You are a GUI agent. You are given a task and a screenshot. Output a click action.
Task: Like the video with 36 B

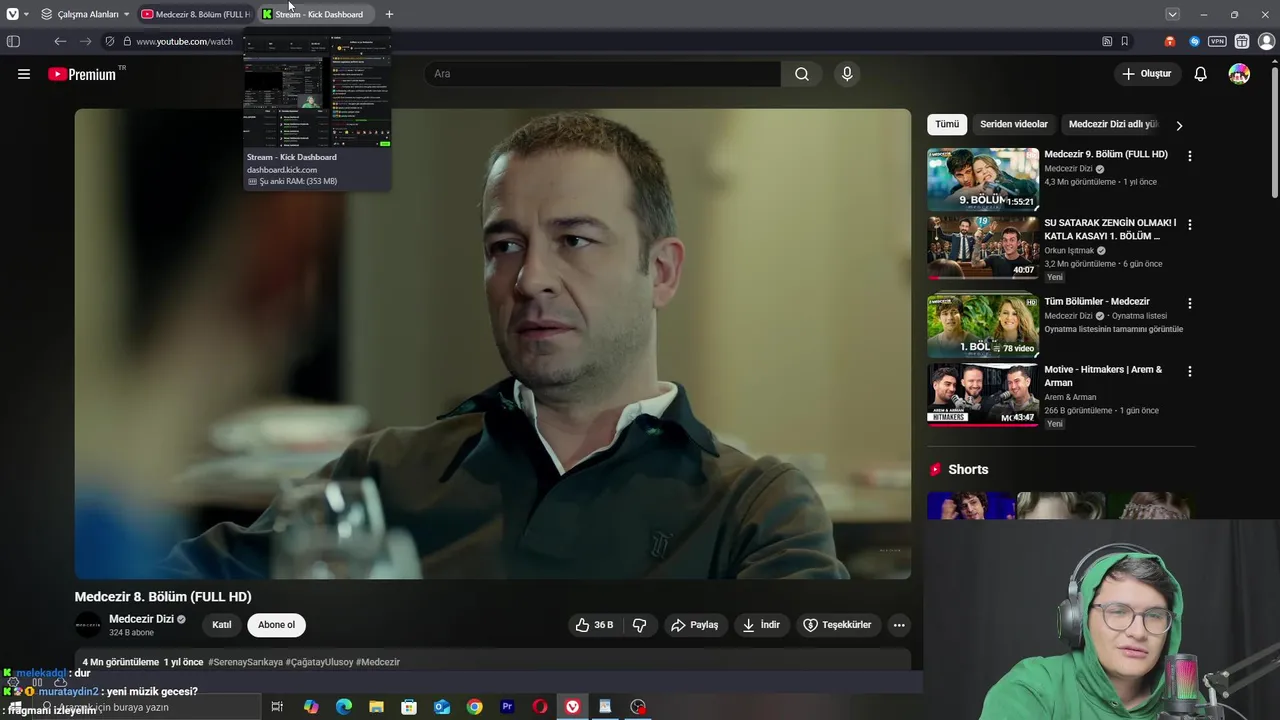point(594,625)
